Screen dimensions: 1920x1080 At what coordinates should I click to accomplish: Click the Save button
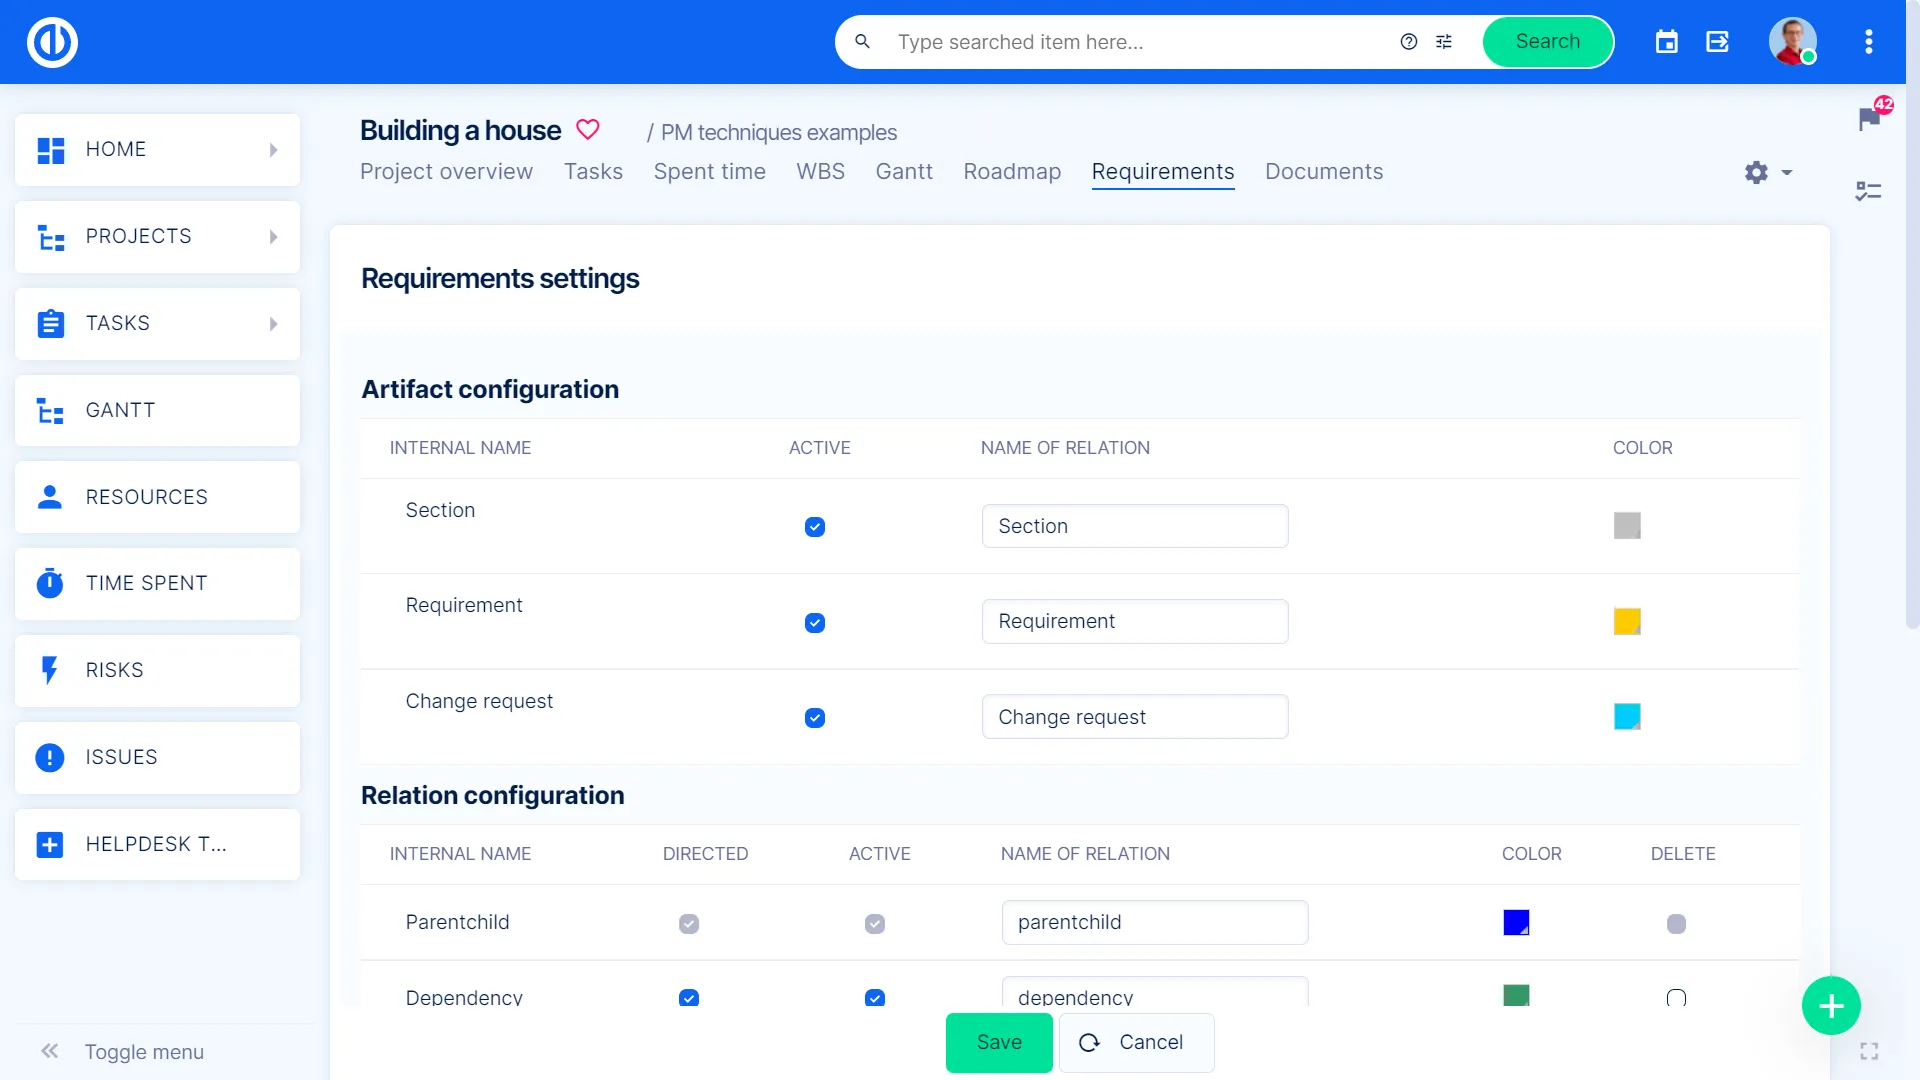pos(999,1042)
